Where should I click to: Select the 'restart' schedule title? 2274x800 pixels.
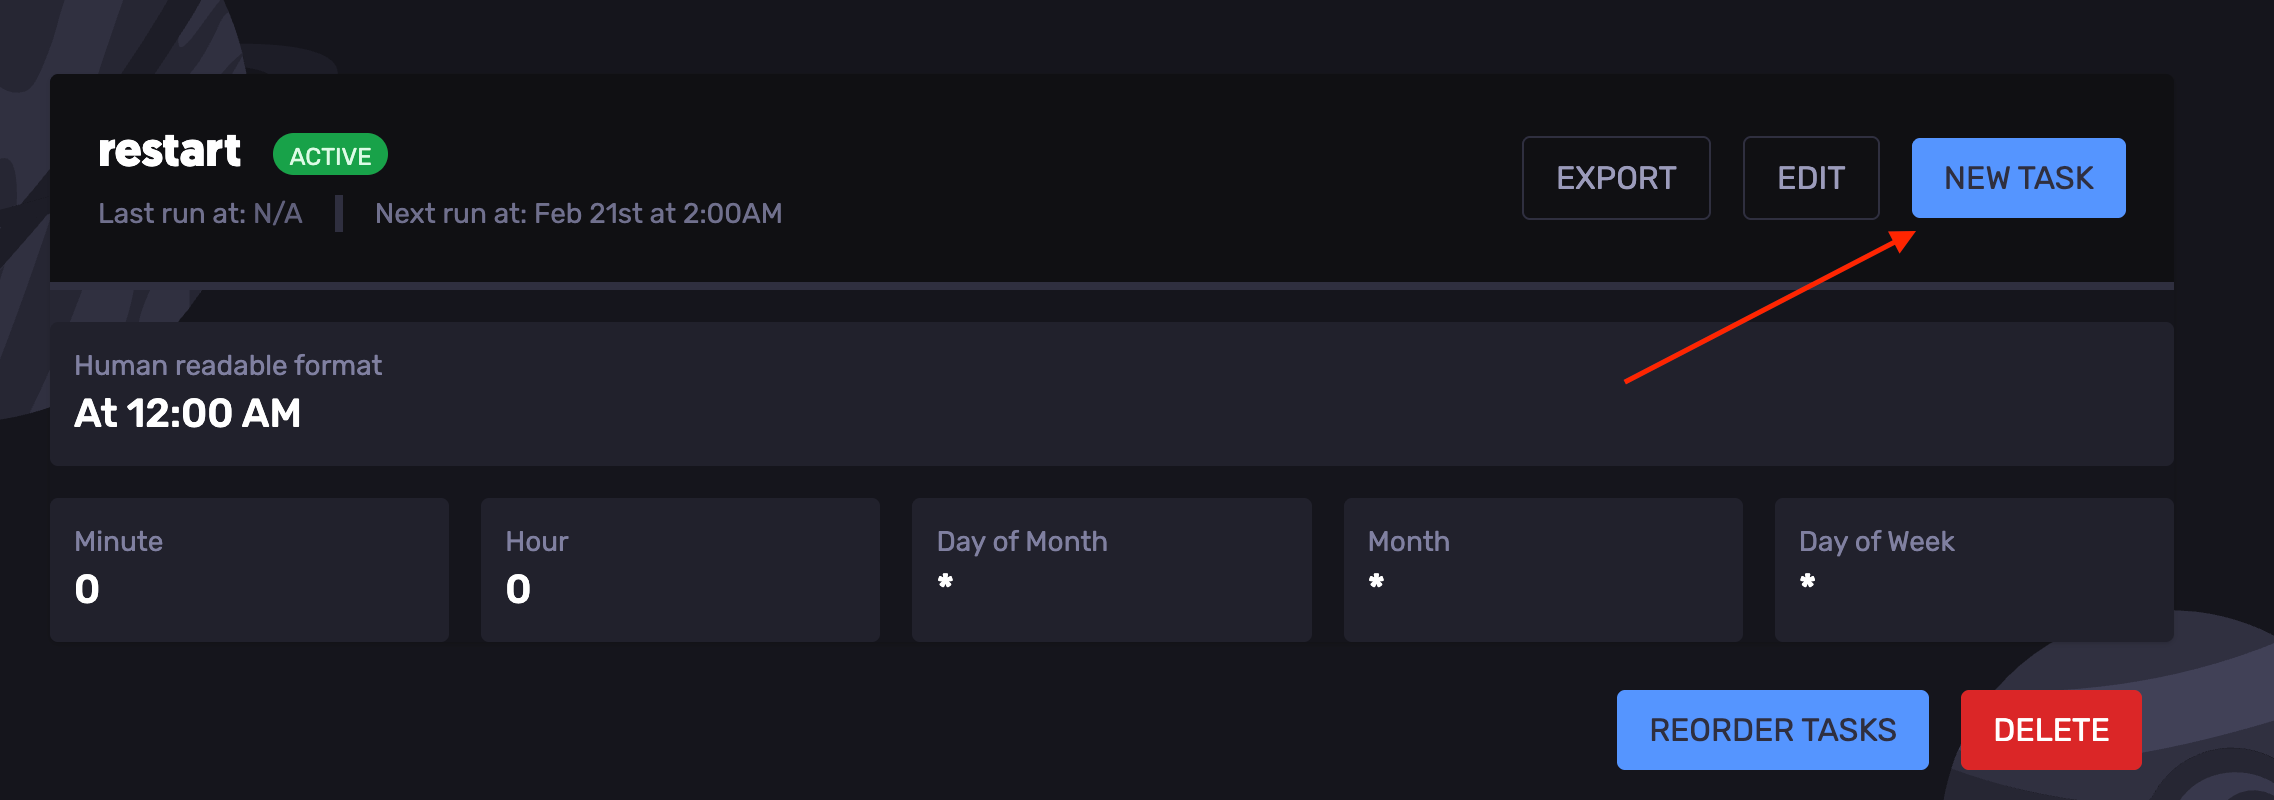click(169, 151)
